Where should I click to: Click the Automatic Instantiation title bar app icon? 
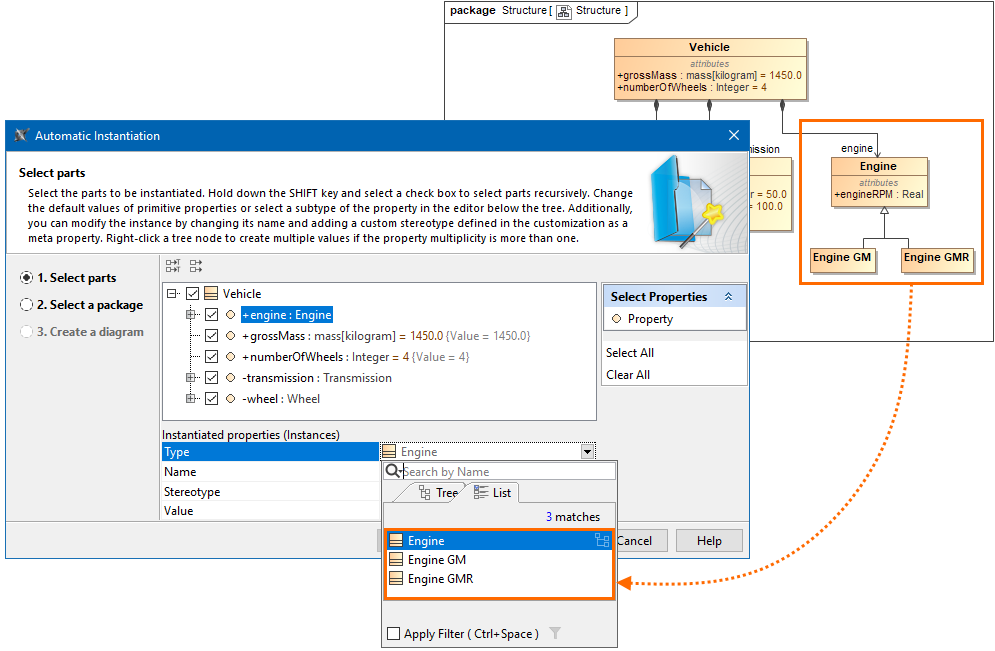22,135
